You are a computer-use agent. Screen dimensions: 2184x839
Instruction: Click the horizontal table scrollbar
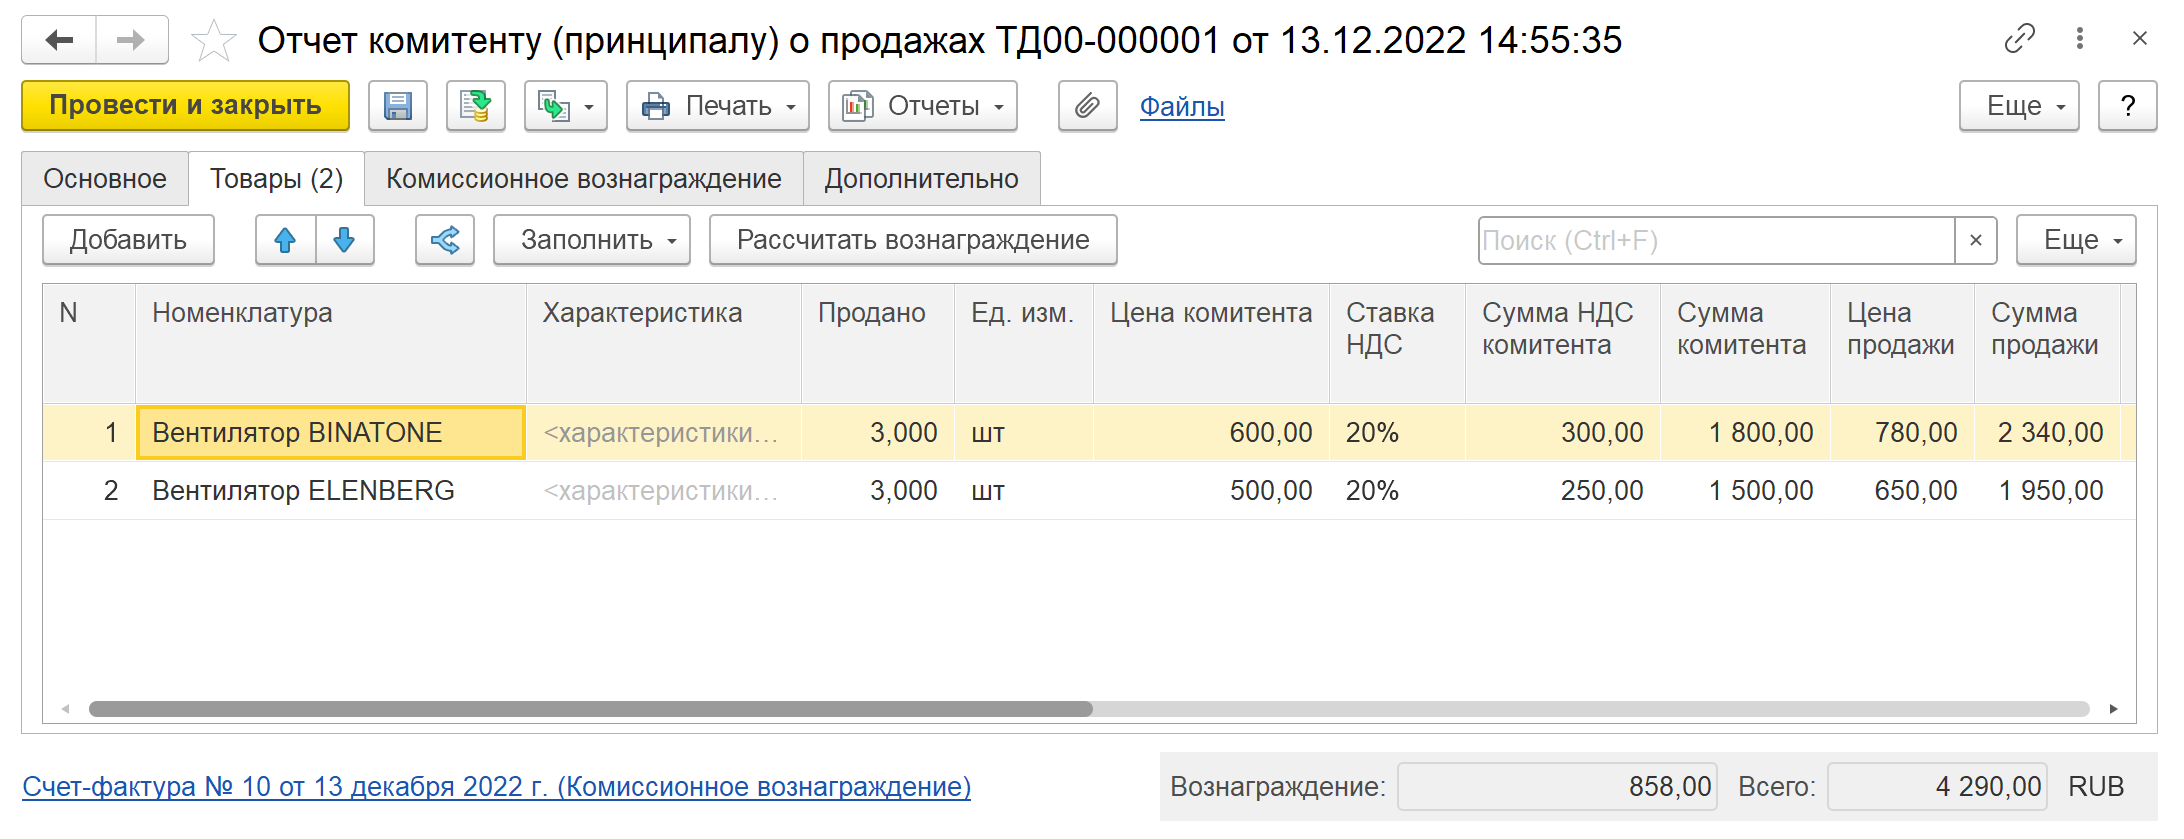pyautogui.click(x=590, y=709)
